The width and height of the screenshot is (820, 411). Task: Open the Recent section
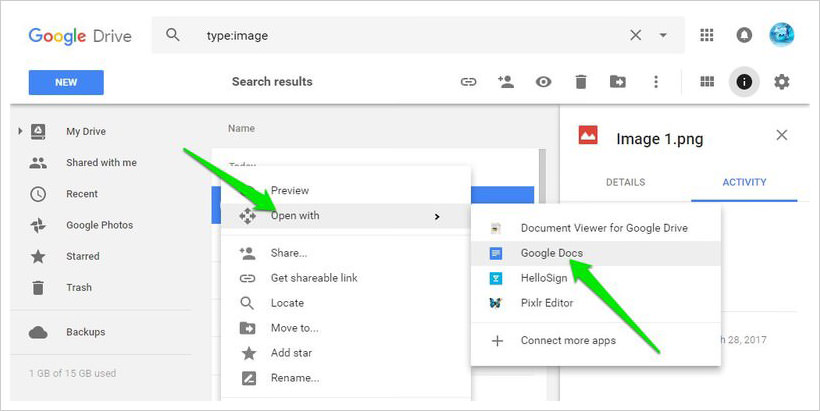click(x=82, y=194)
